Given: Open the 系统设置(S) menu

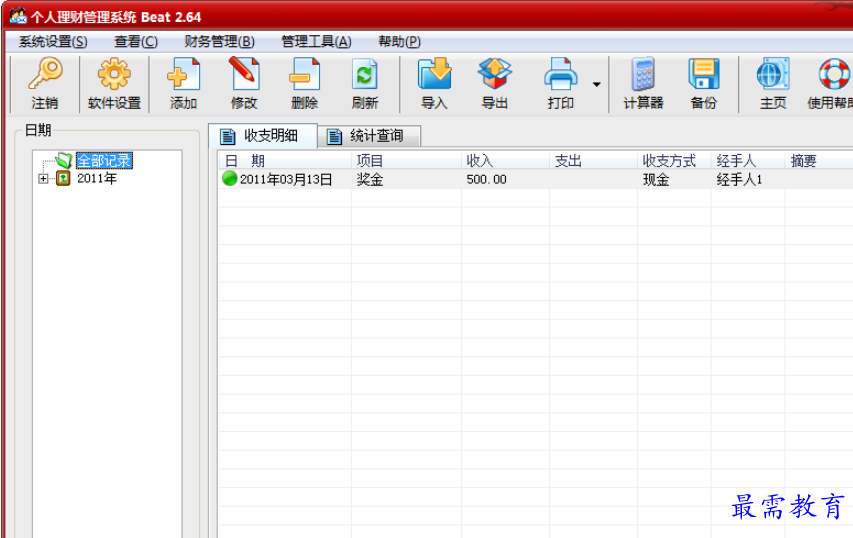Looking at the screenshot, I should tap(53, 42).
